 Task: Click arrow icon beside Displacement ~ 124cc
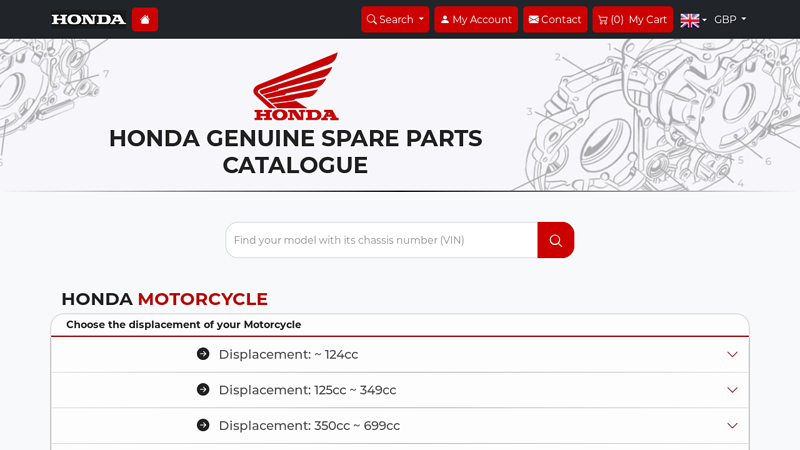(203, 354)
